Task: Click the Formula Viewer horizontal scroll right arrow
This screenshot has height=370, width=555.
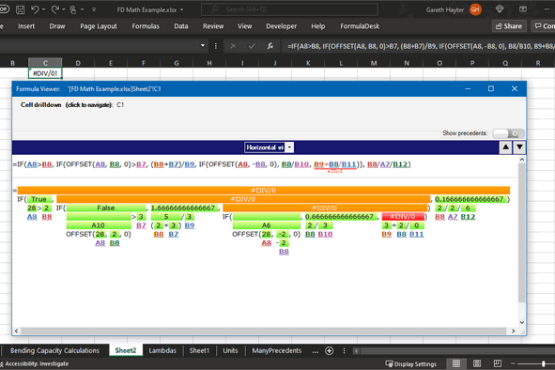Action: 513,331
